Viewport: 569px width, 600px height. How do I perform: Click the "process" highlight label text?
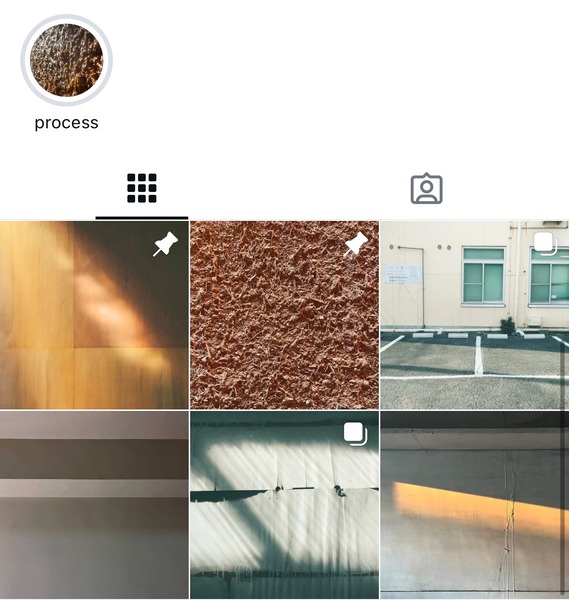(67, 123)
